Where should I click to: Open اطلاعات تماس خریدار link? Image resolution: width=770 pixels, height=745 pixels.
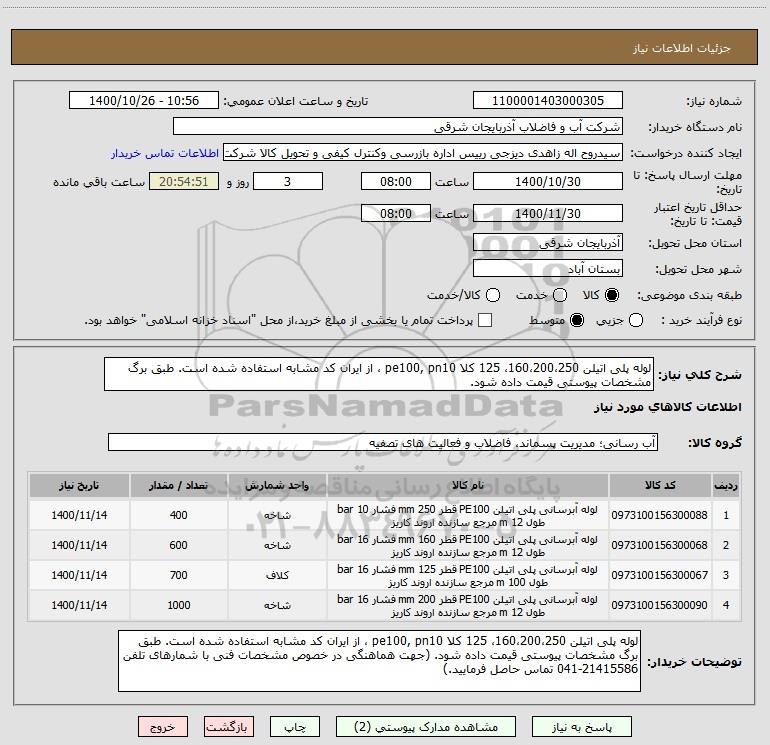(165, 153)
